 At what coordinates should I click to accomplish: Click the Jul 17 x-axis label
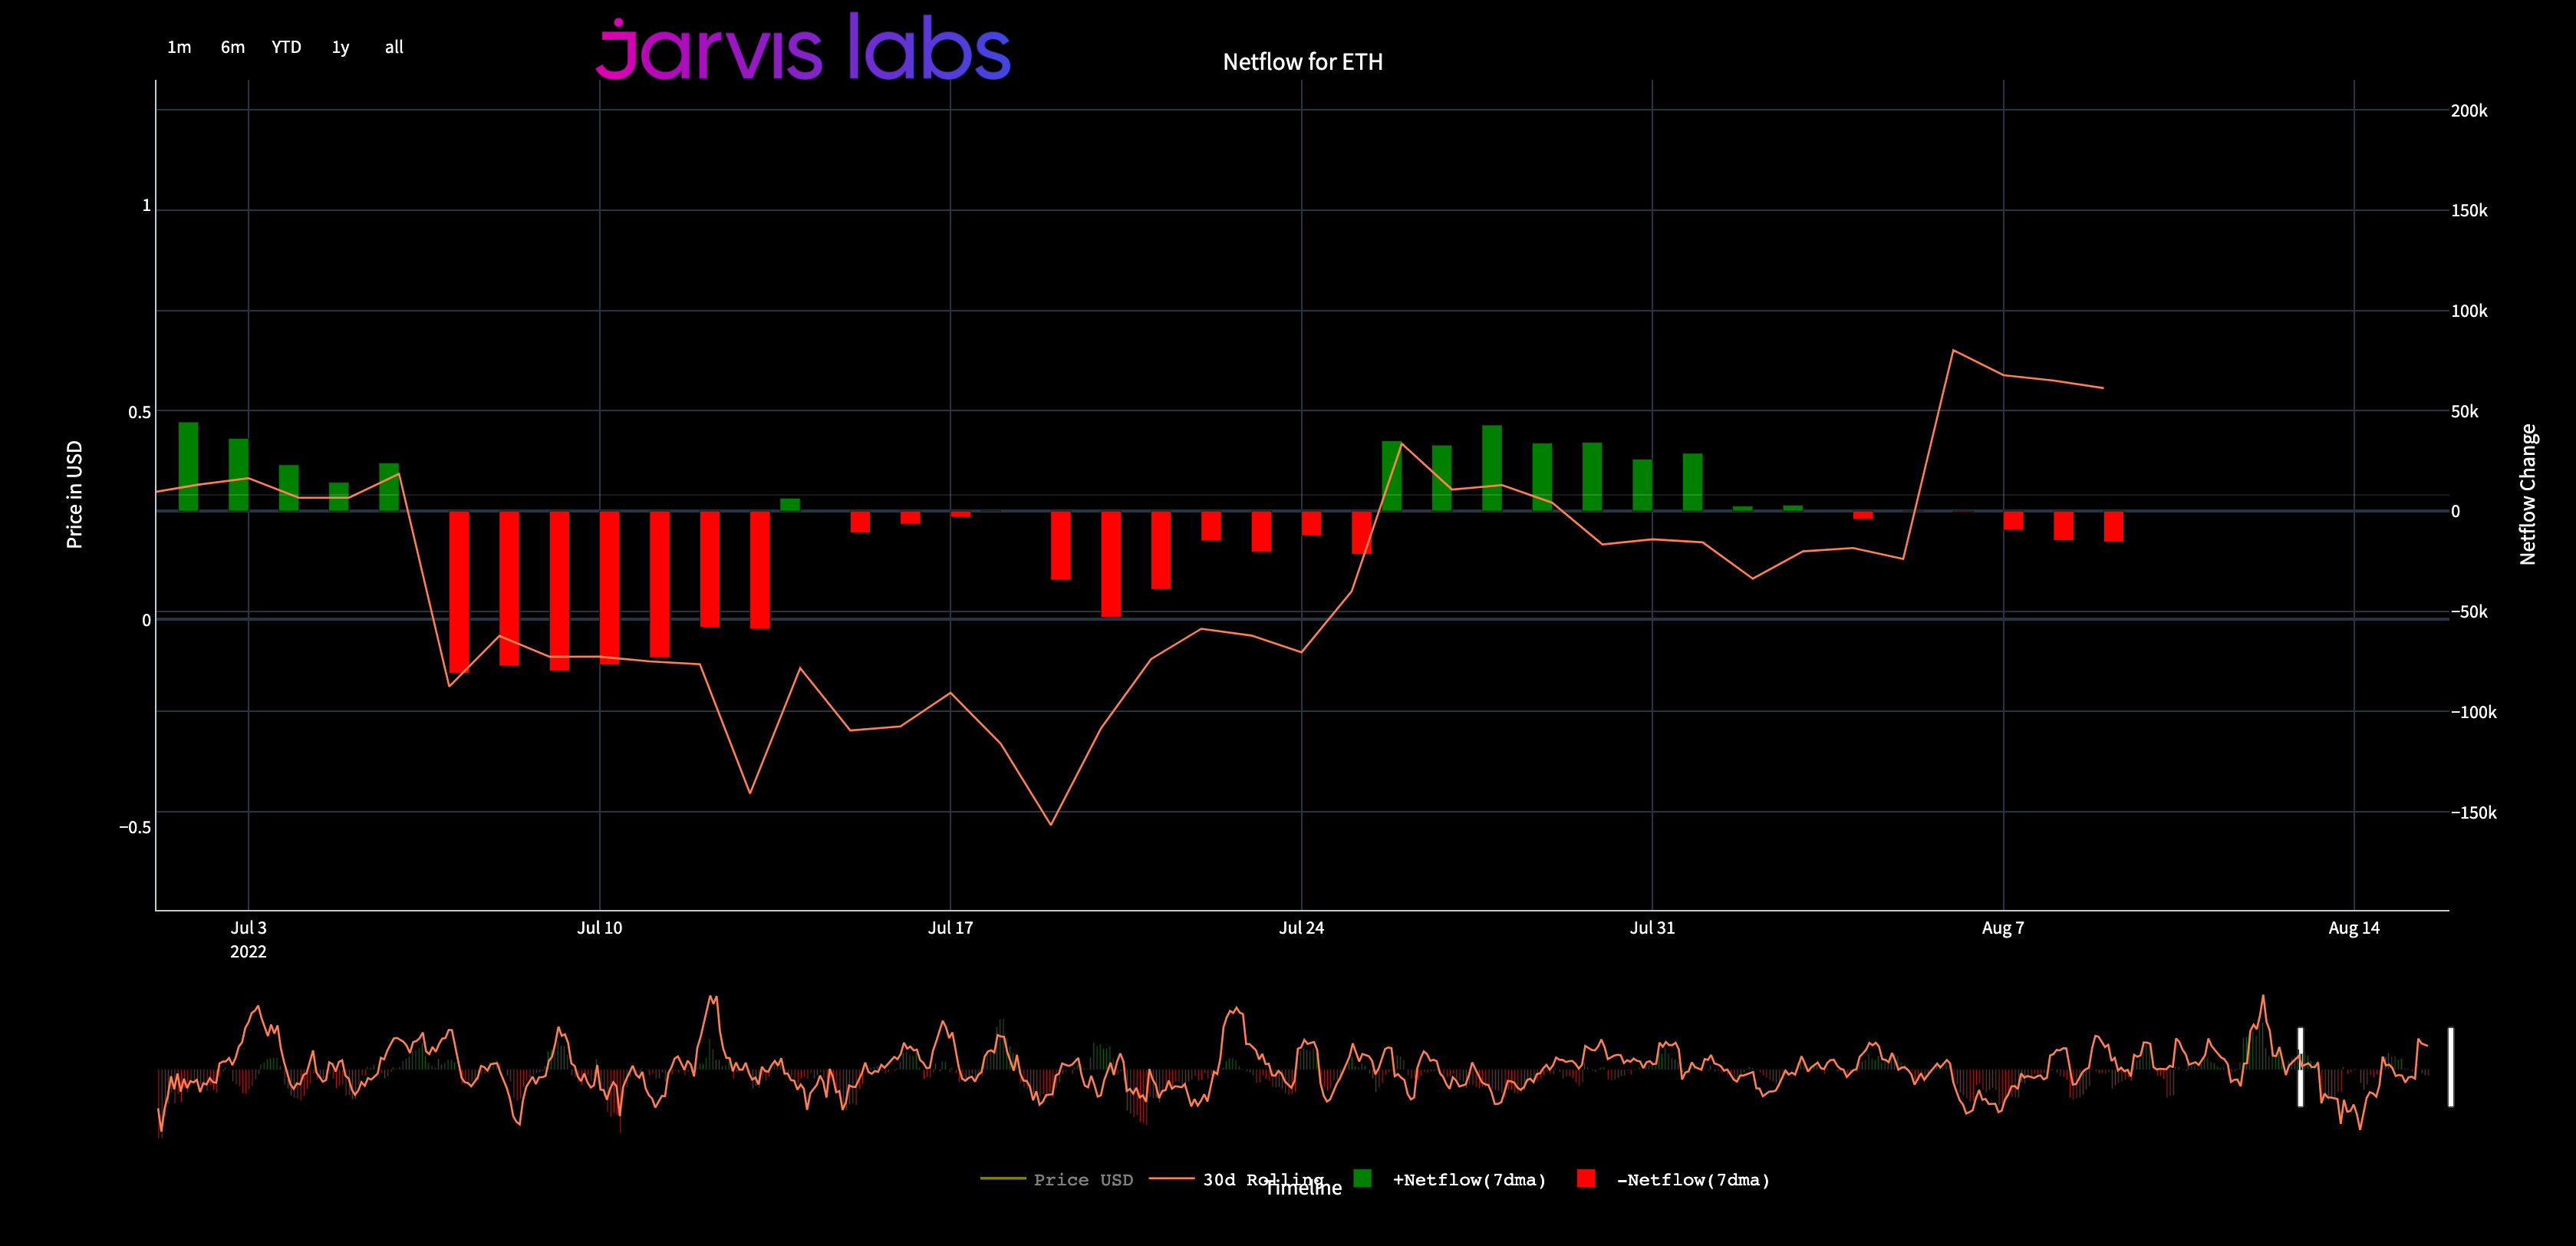pos(950,928)
